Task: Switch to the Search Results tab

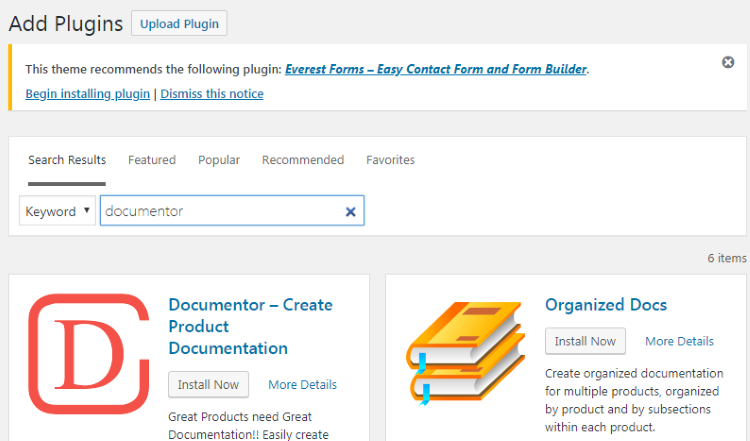Action: pos(67,160)
